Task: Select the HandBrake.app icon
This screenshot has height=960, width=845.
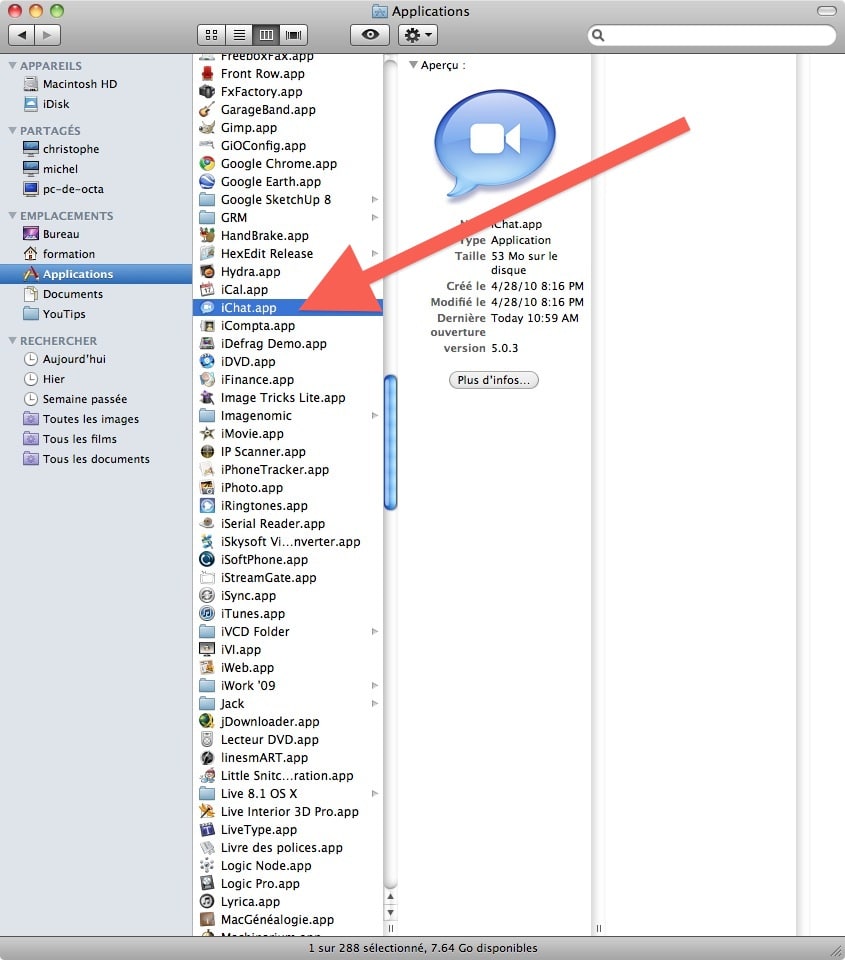Action: coord(207,235)
